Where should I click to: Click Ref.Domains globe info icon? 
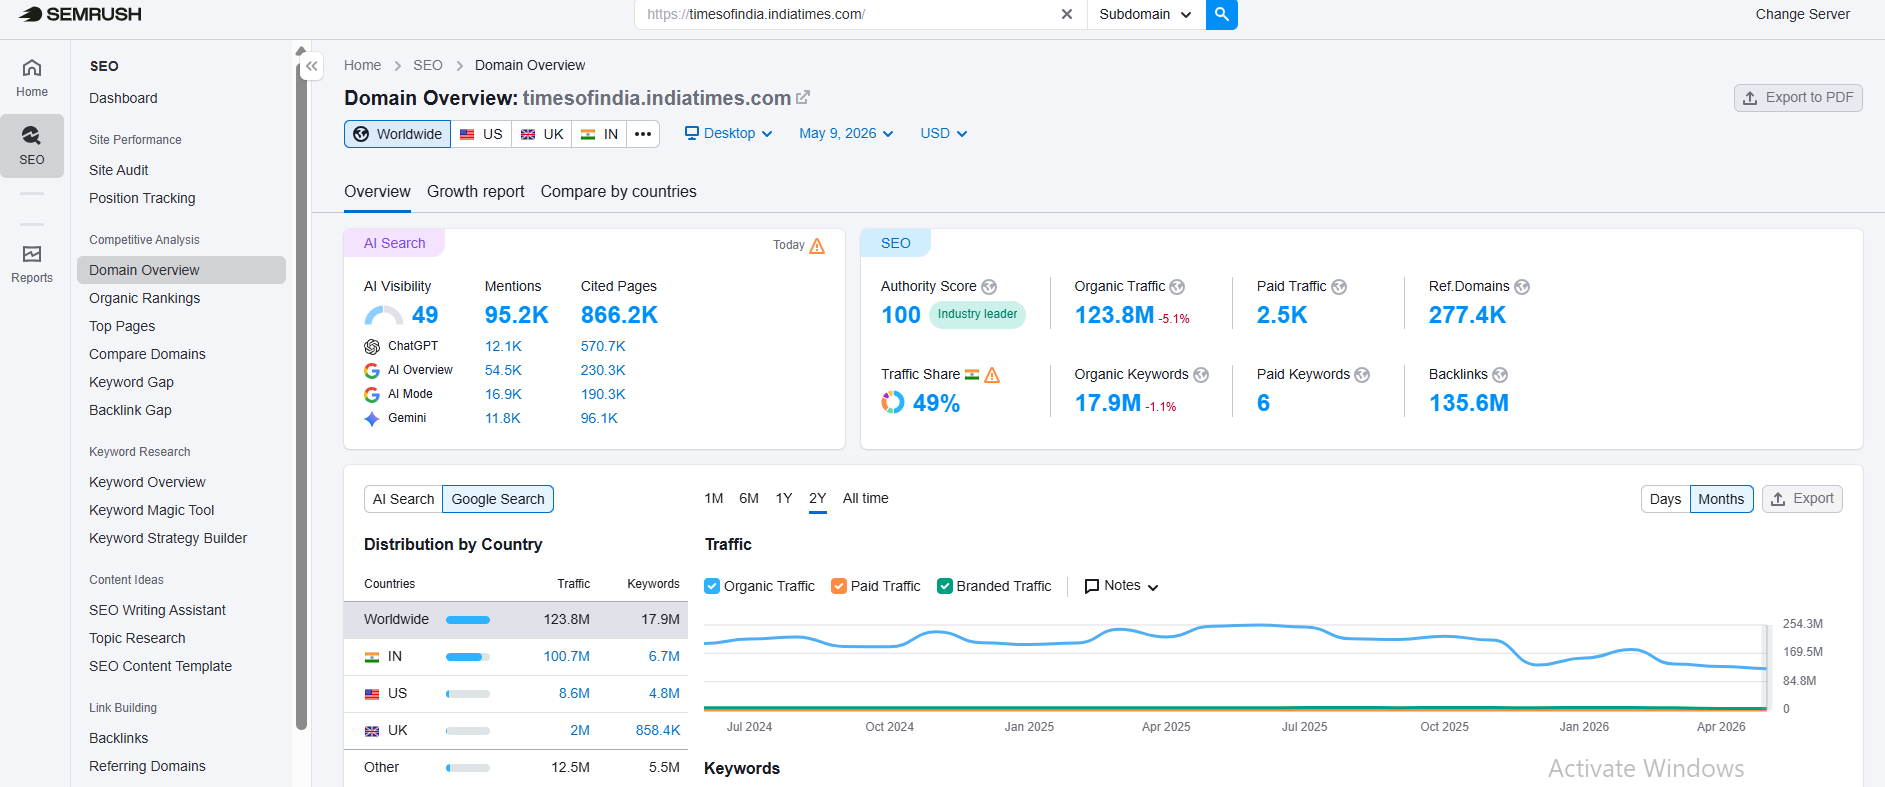[1522, 287]
